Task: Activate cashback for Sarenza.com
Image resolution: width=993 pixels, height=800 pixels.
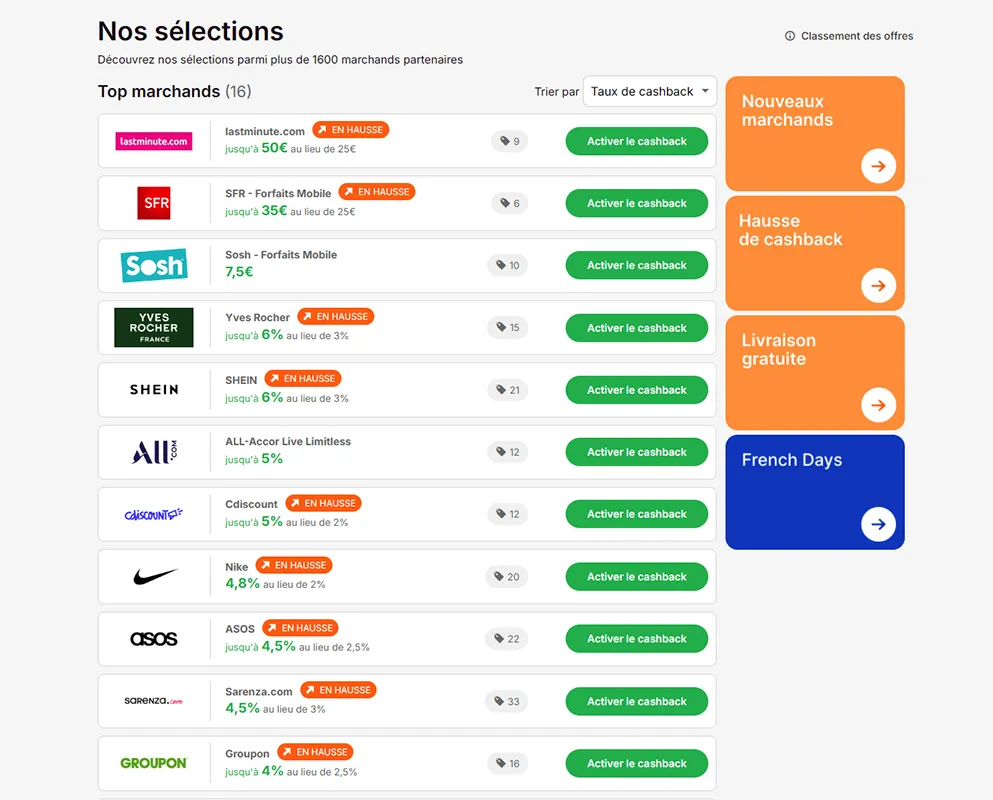Action: click(636, 701)
